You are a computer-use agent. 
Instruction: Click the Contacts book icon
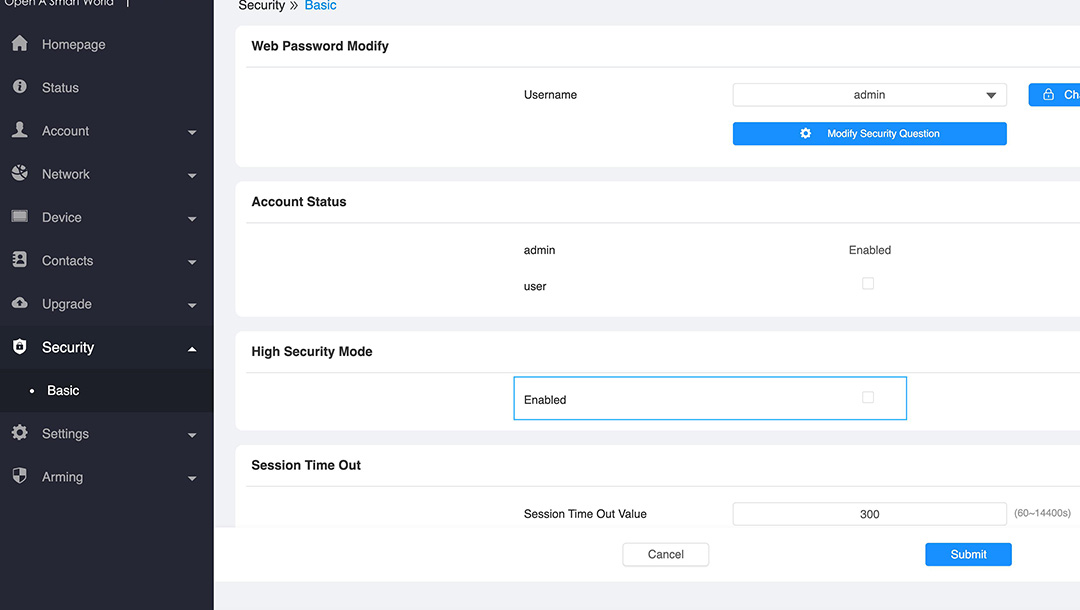[x=19, y=260]
